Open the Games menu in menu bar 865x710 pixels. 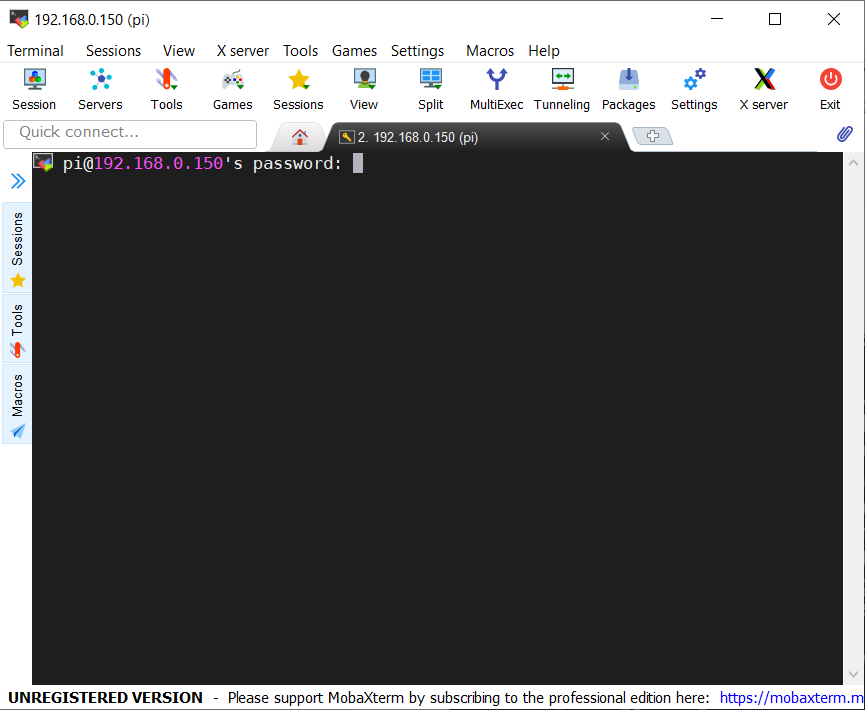354,51
